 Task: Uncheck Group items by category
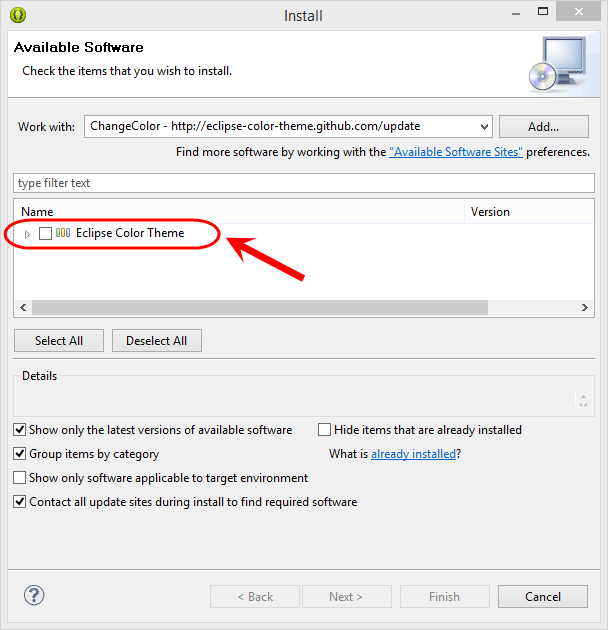[20, 454]
